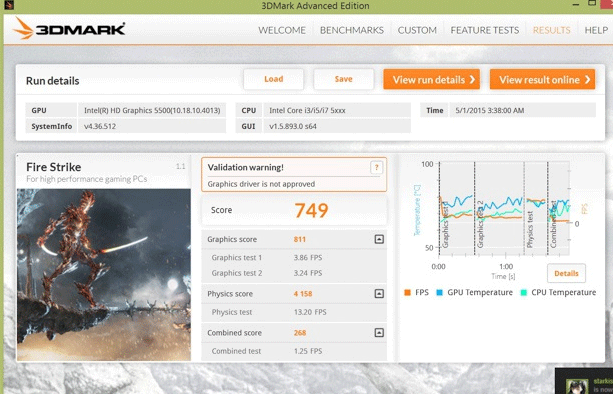Open the WELCOME tab
This screenshot has height=394, width=613.
(x=282, y=30)
